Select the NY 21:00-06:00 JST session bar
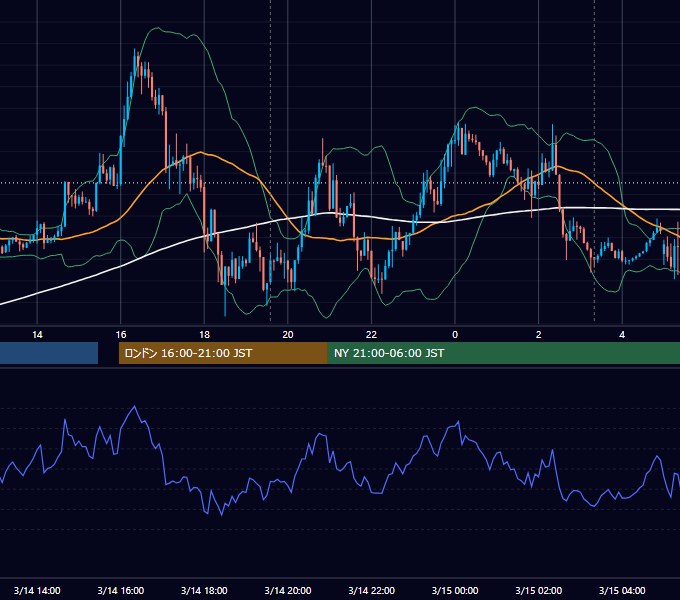The width and height of the screenshot is (680, 600). (503, 353)
